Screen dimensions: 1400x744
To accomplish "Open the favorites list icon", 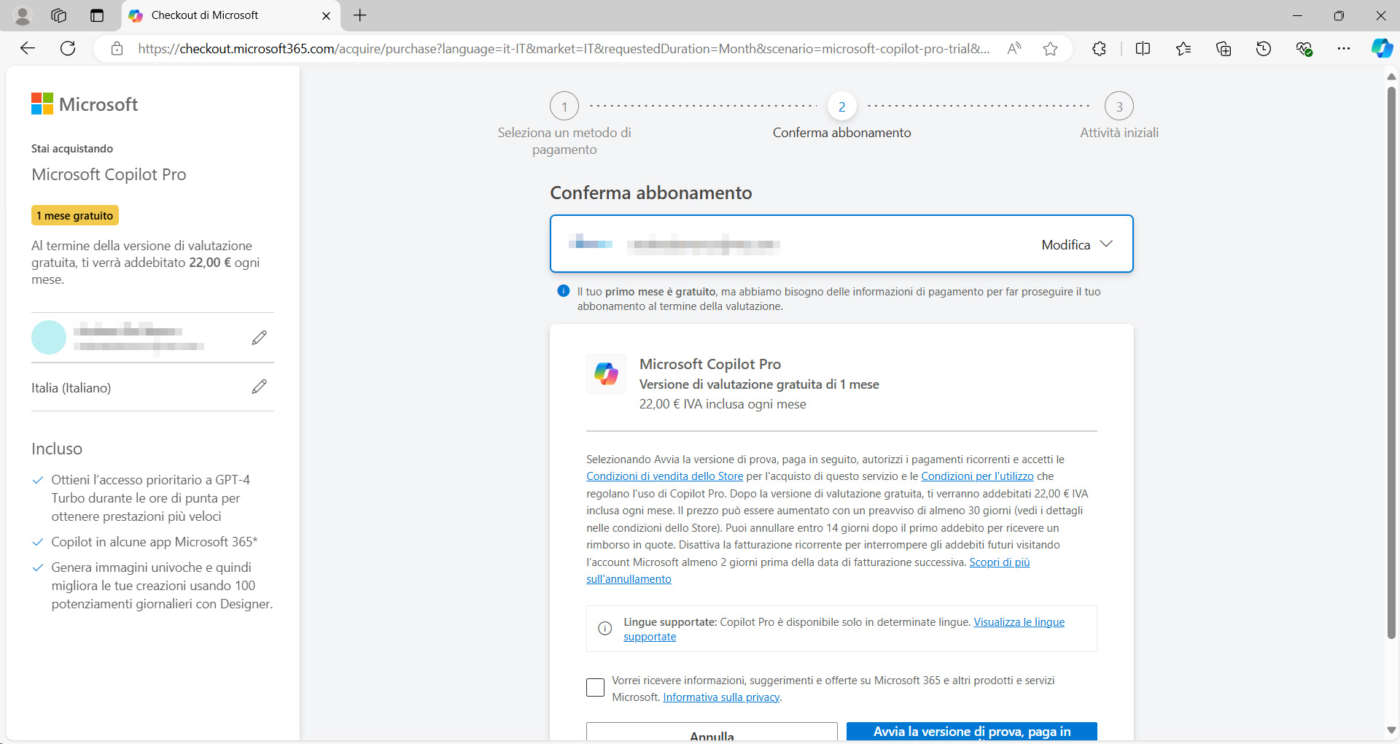I will [1184, 48].
